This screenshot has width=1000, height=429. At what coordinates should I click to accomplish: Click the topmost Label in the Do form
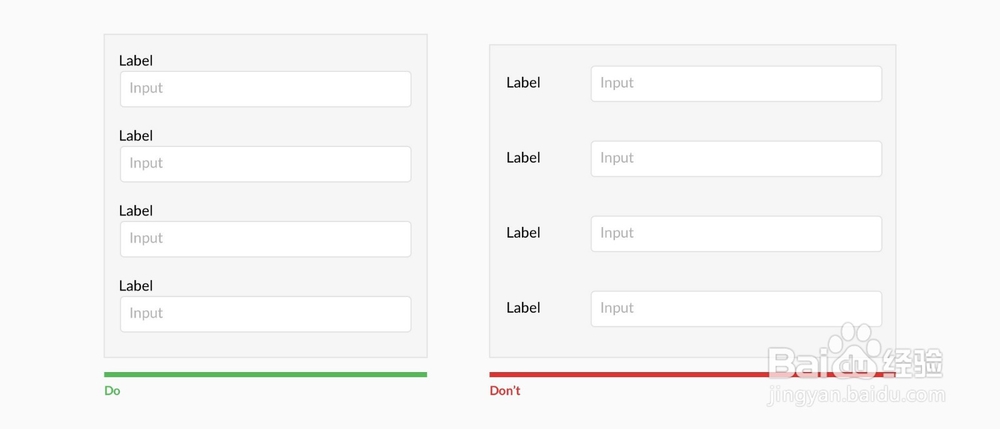[136, 61]
